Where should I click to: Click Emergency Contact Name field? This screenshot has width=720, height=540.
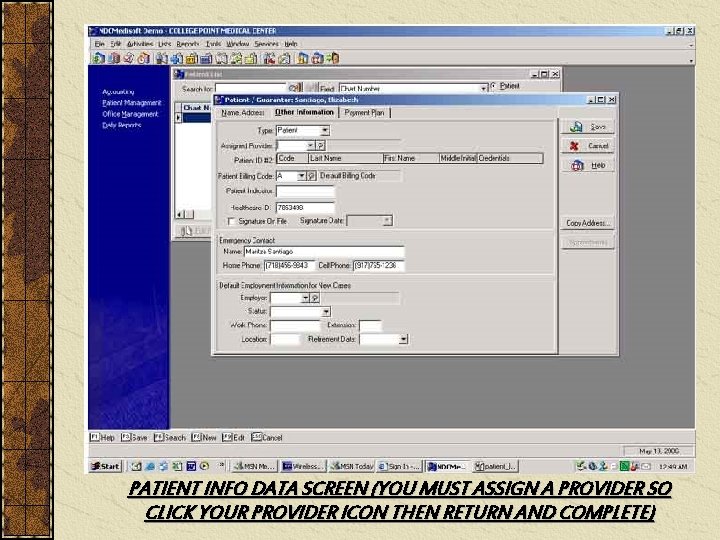324,252
